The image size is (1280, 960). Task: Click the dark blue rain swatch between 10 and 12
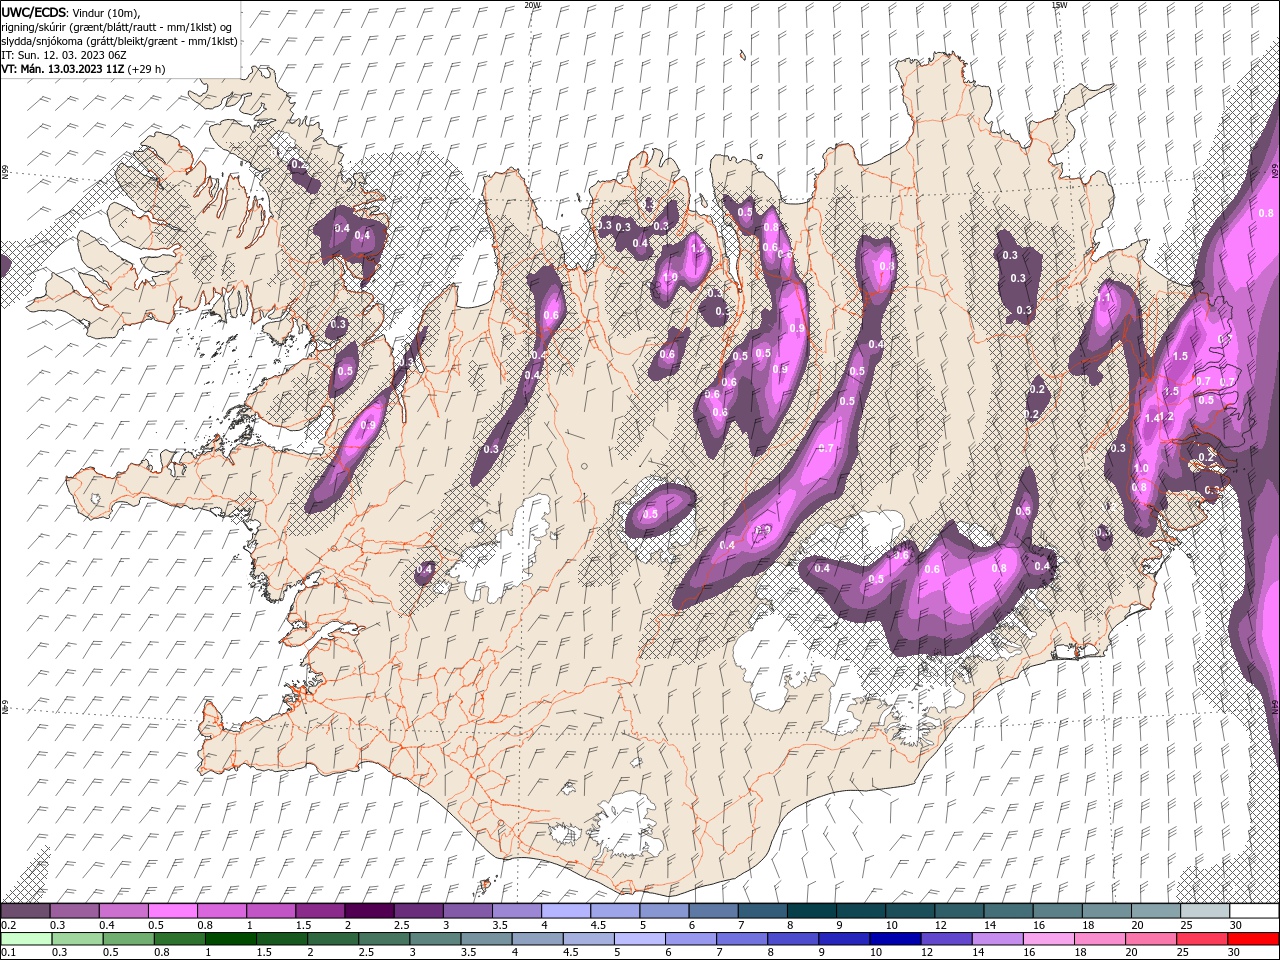coord(893,939)
